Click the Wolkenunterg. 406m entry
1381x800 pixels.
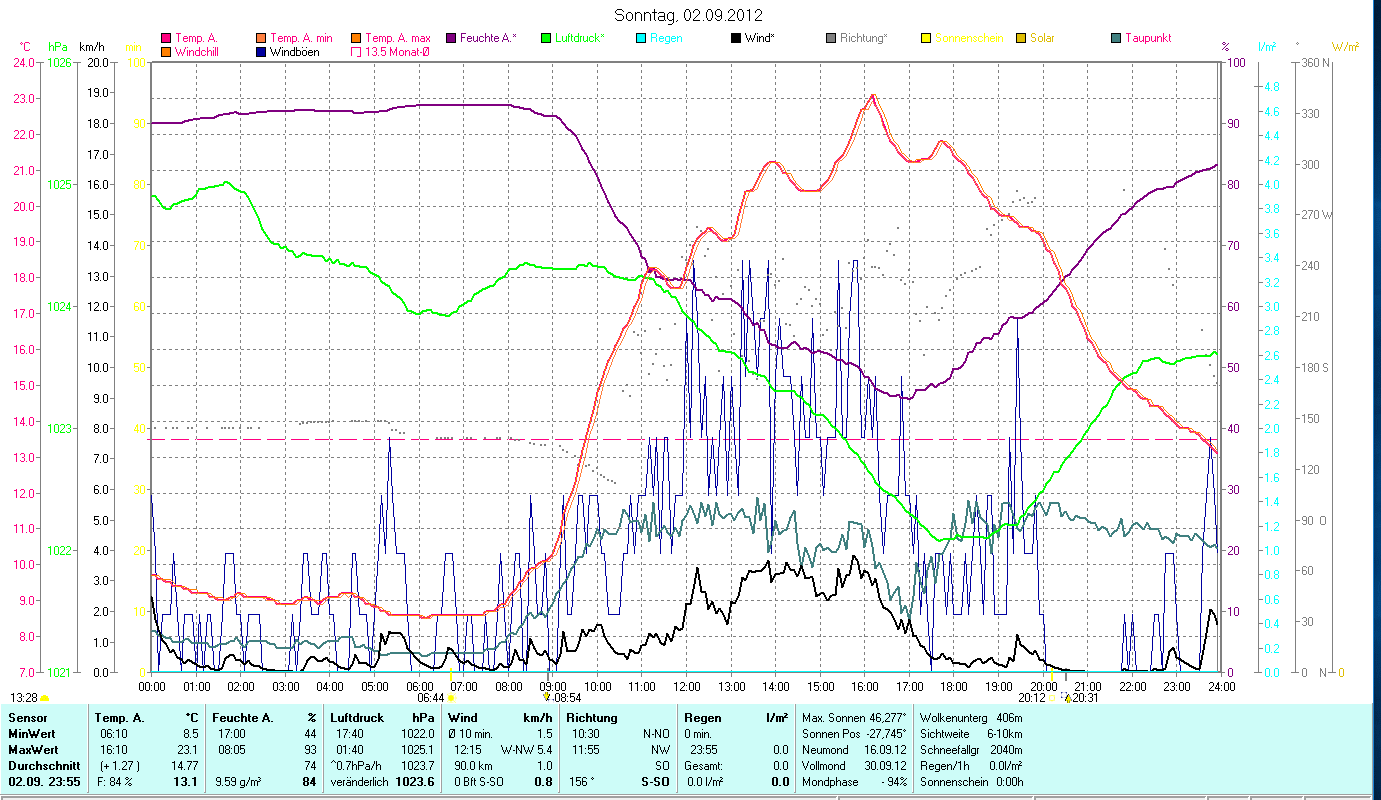(970, 718)
